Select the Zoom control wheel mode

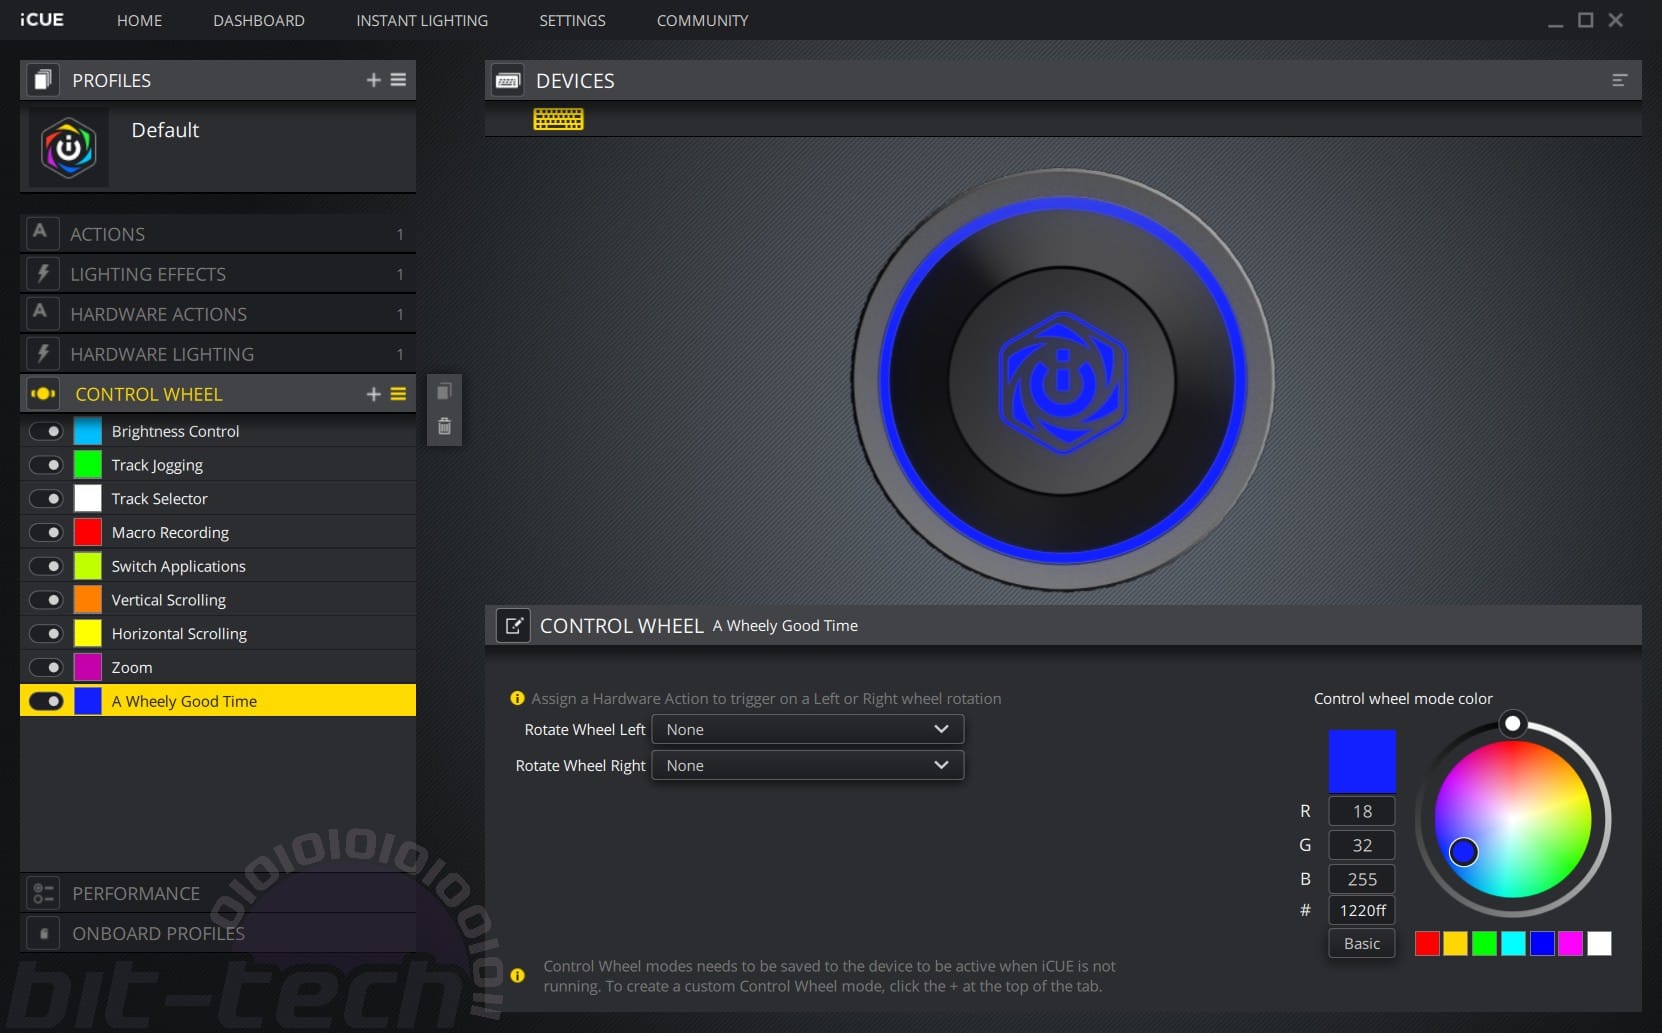[218, 667]
